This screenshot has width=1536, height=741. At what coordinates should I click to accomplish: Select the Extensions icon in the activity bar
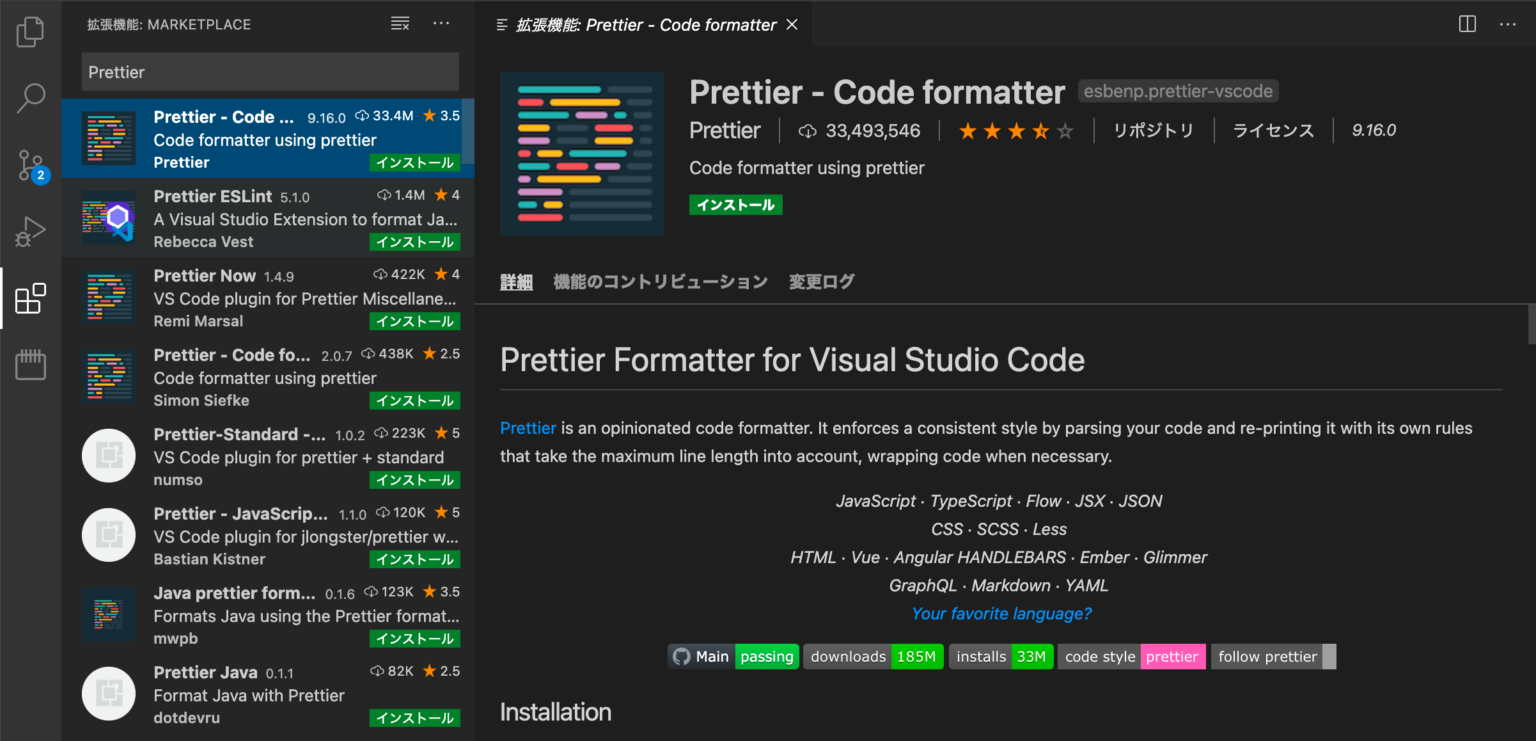point(30,297)
